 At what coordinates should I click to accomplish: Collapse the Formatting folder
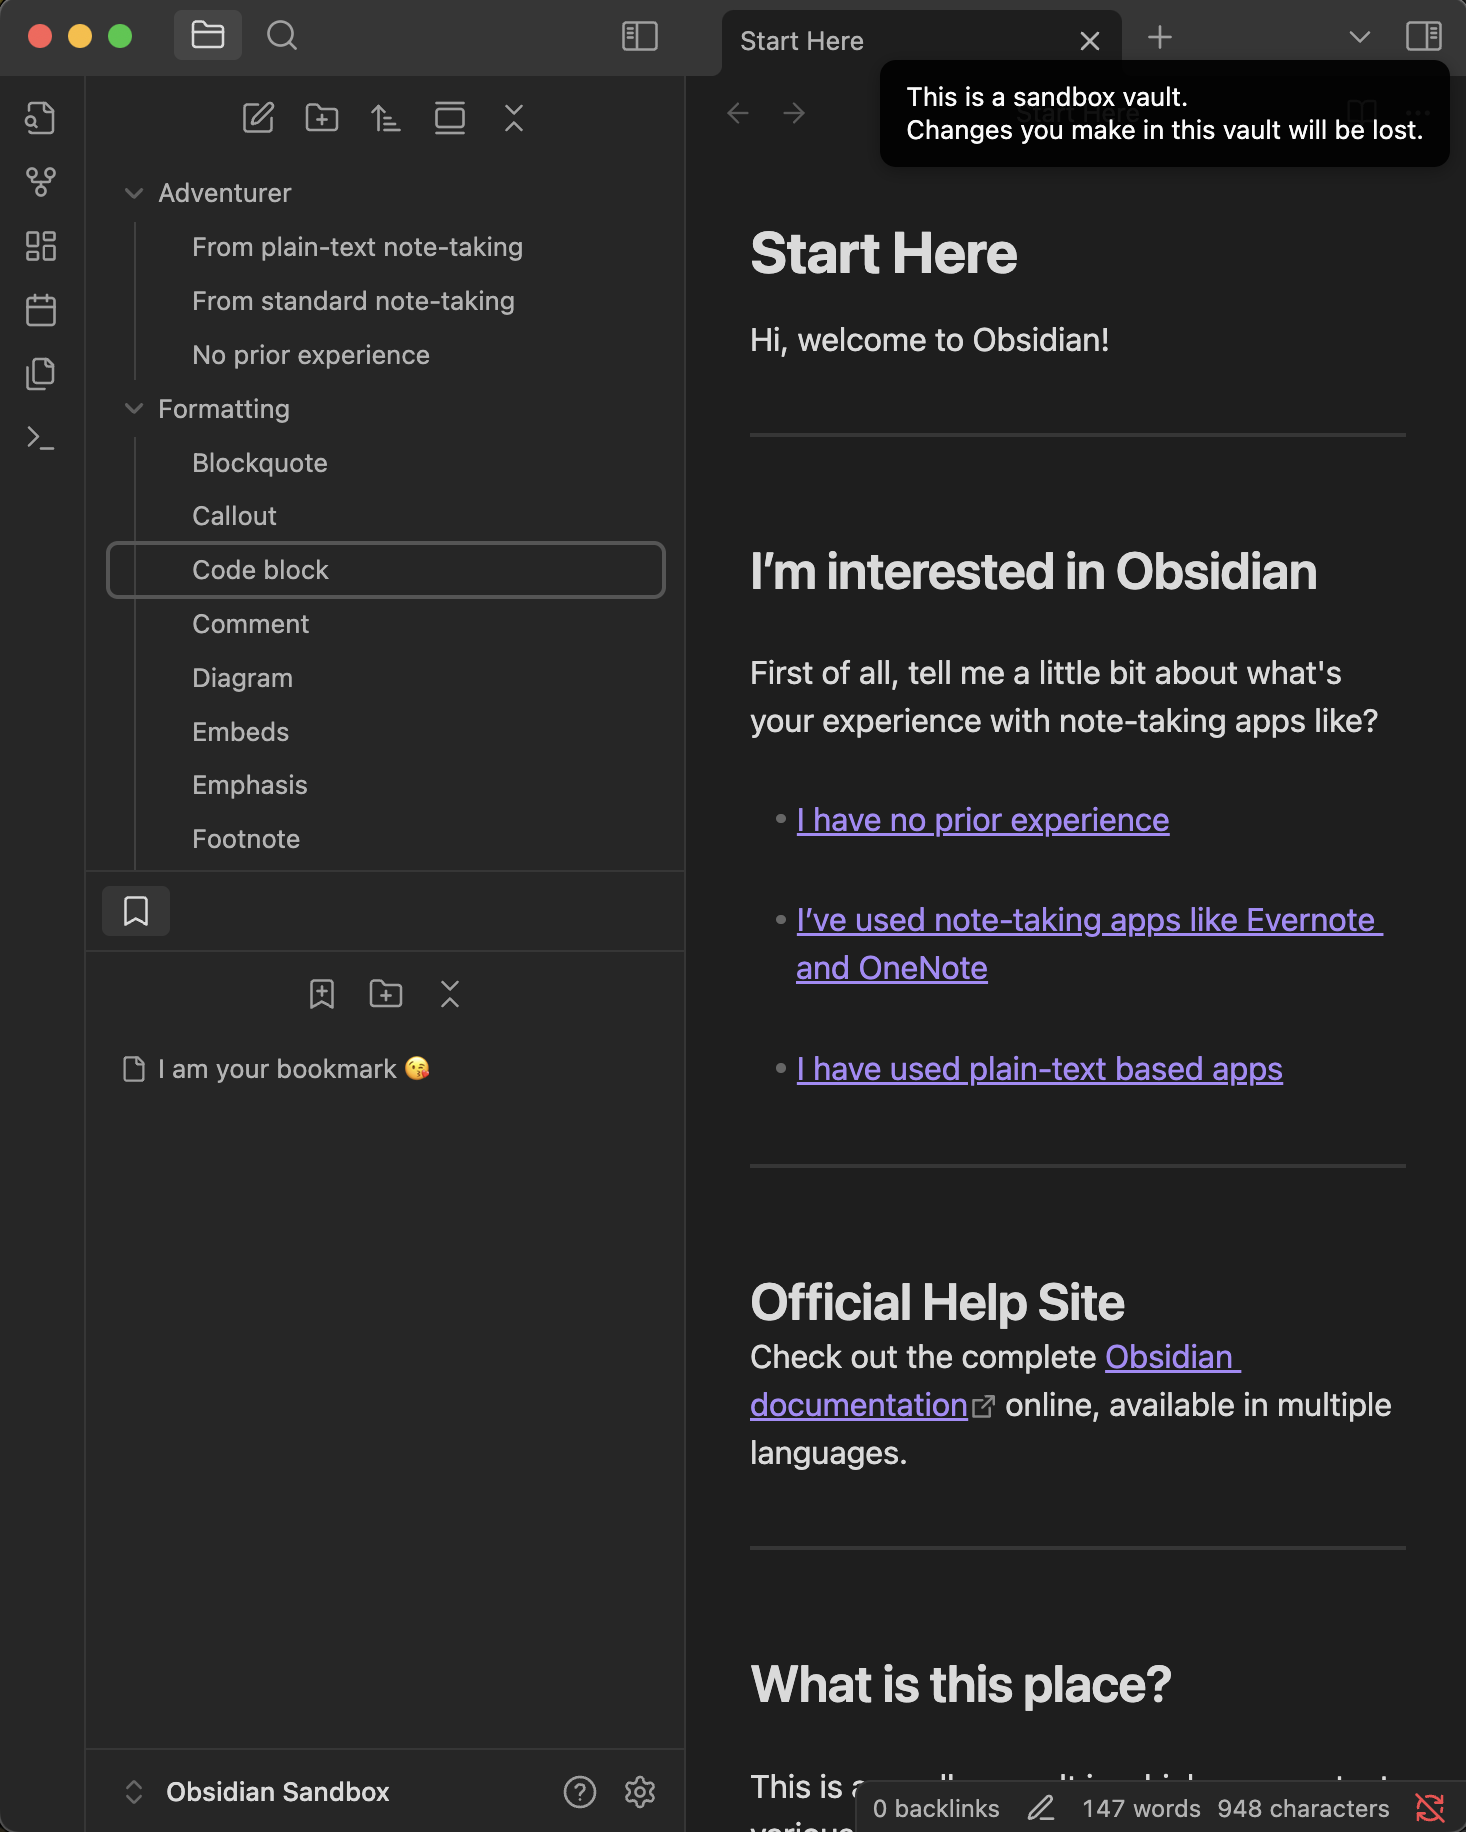(x=134, y=409)
